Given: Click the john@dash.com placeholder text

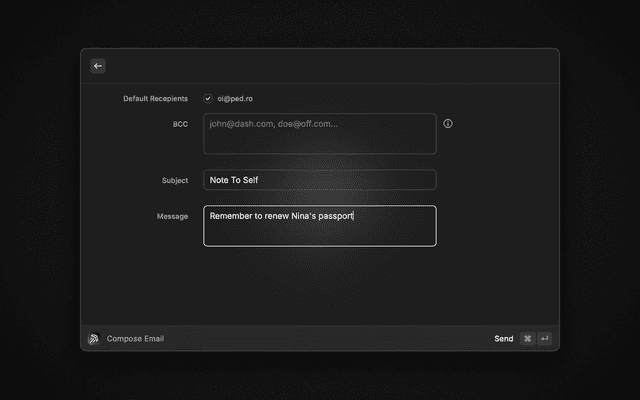Looking at the screenshot, I should point(273,124).
